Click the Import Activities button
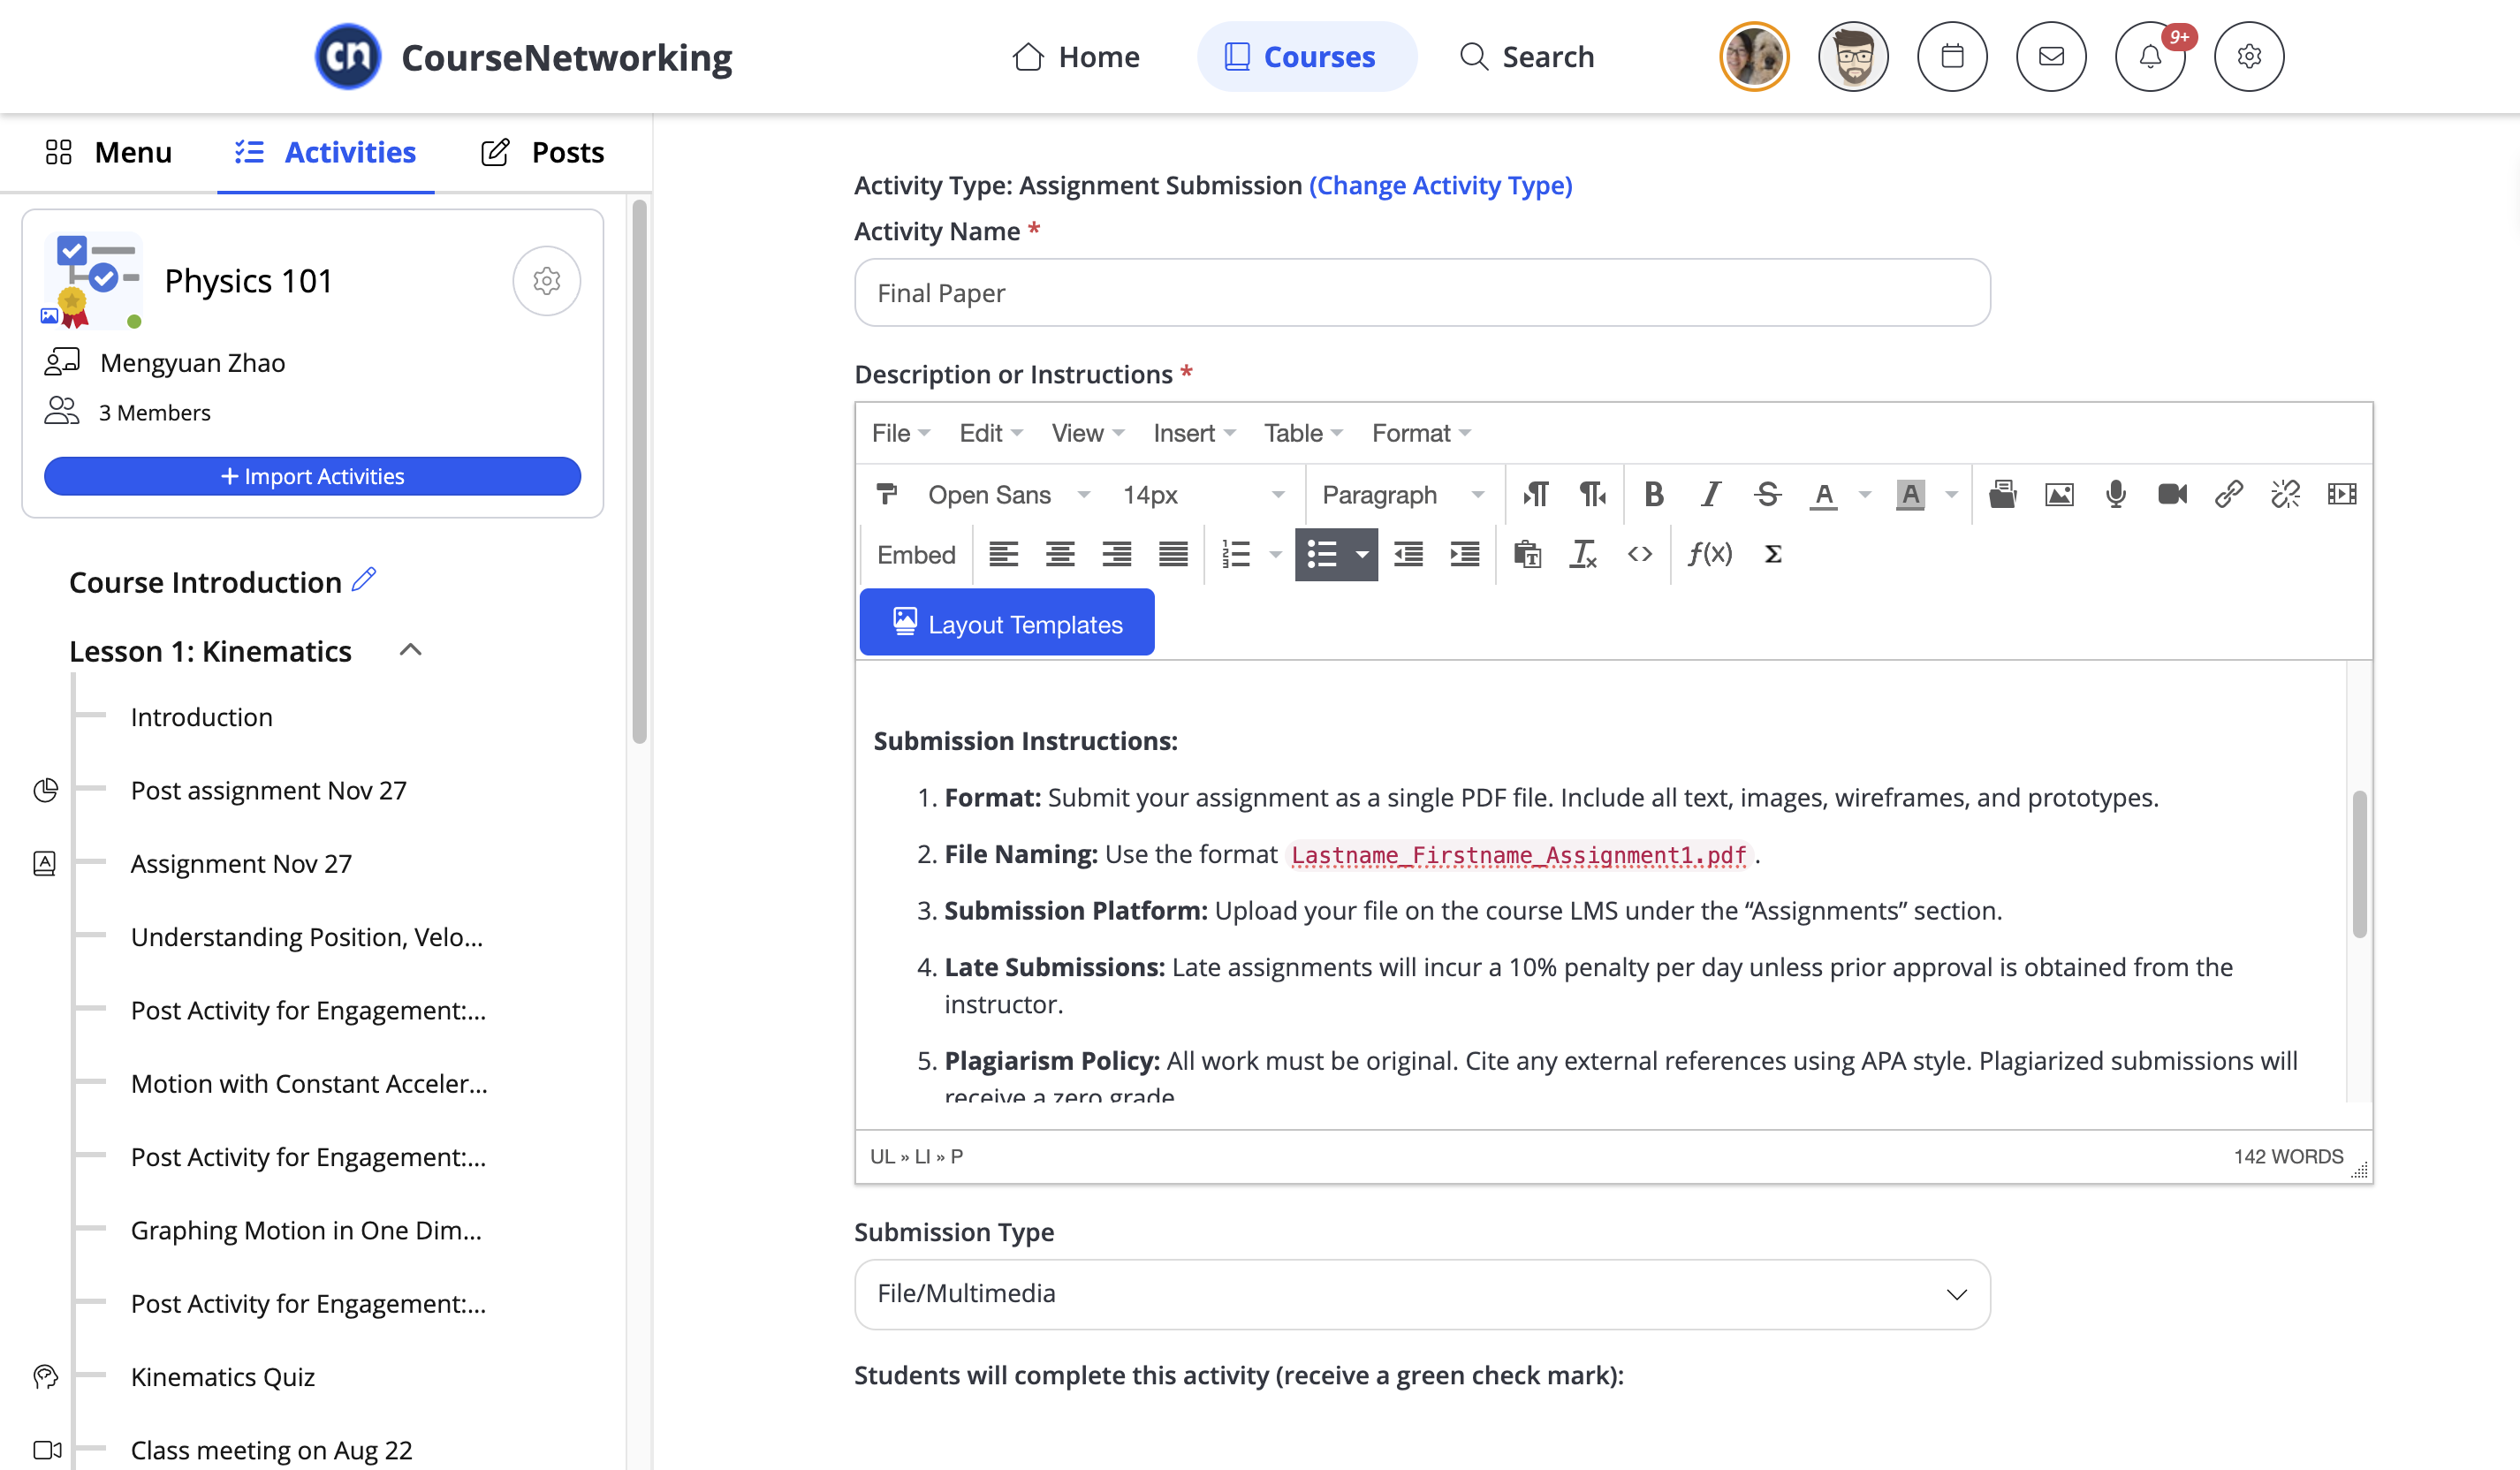 click(312, 476)
